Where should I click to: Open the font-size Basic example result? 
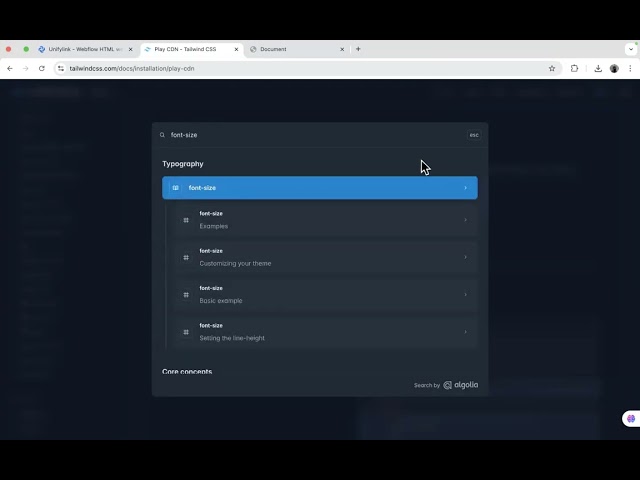325,294
